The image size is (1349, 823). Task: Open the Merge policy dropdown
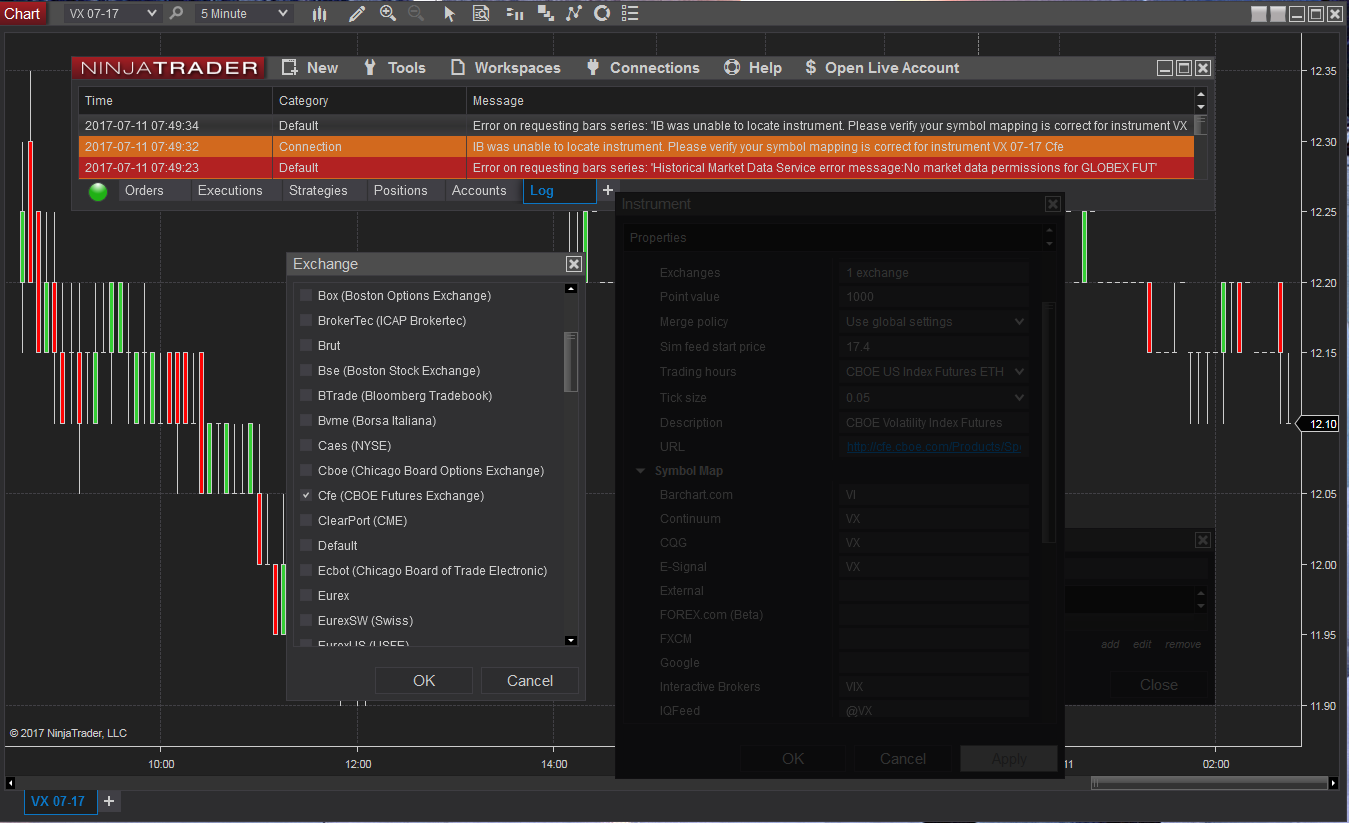click(x=934, y=322)
